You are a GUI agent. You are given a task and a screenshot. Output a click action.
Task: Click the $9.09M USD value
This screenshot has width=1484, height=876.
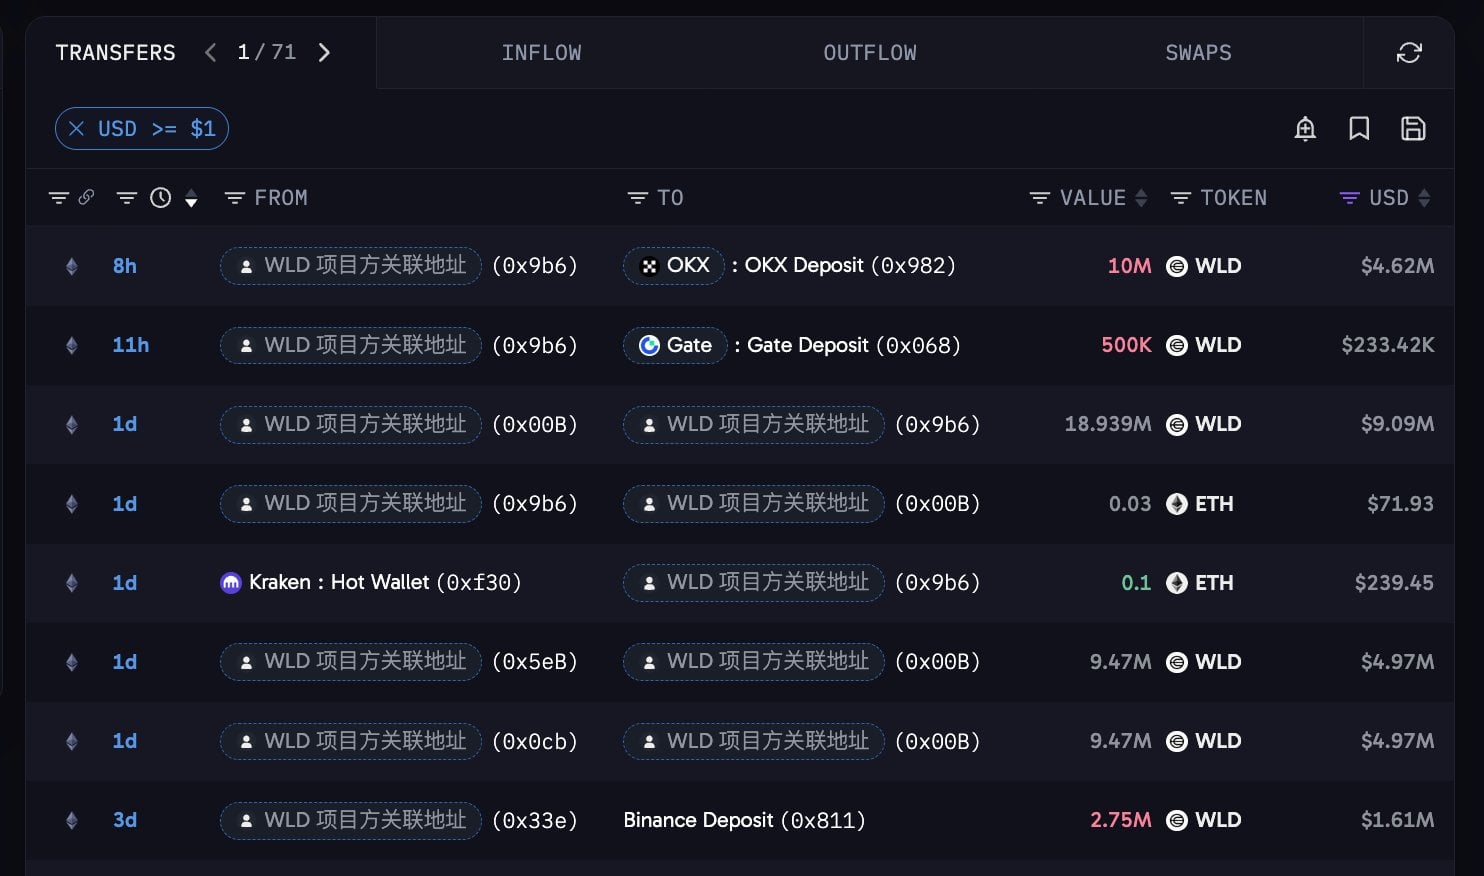pos(1397,424)
